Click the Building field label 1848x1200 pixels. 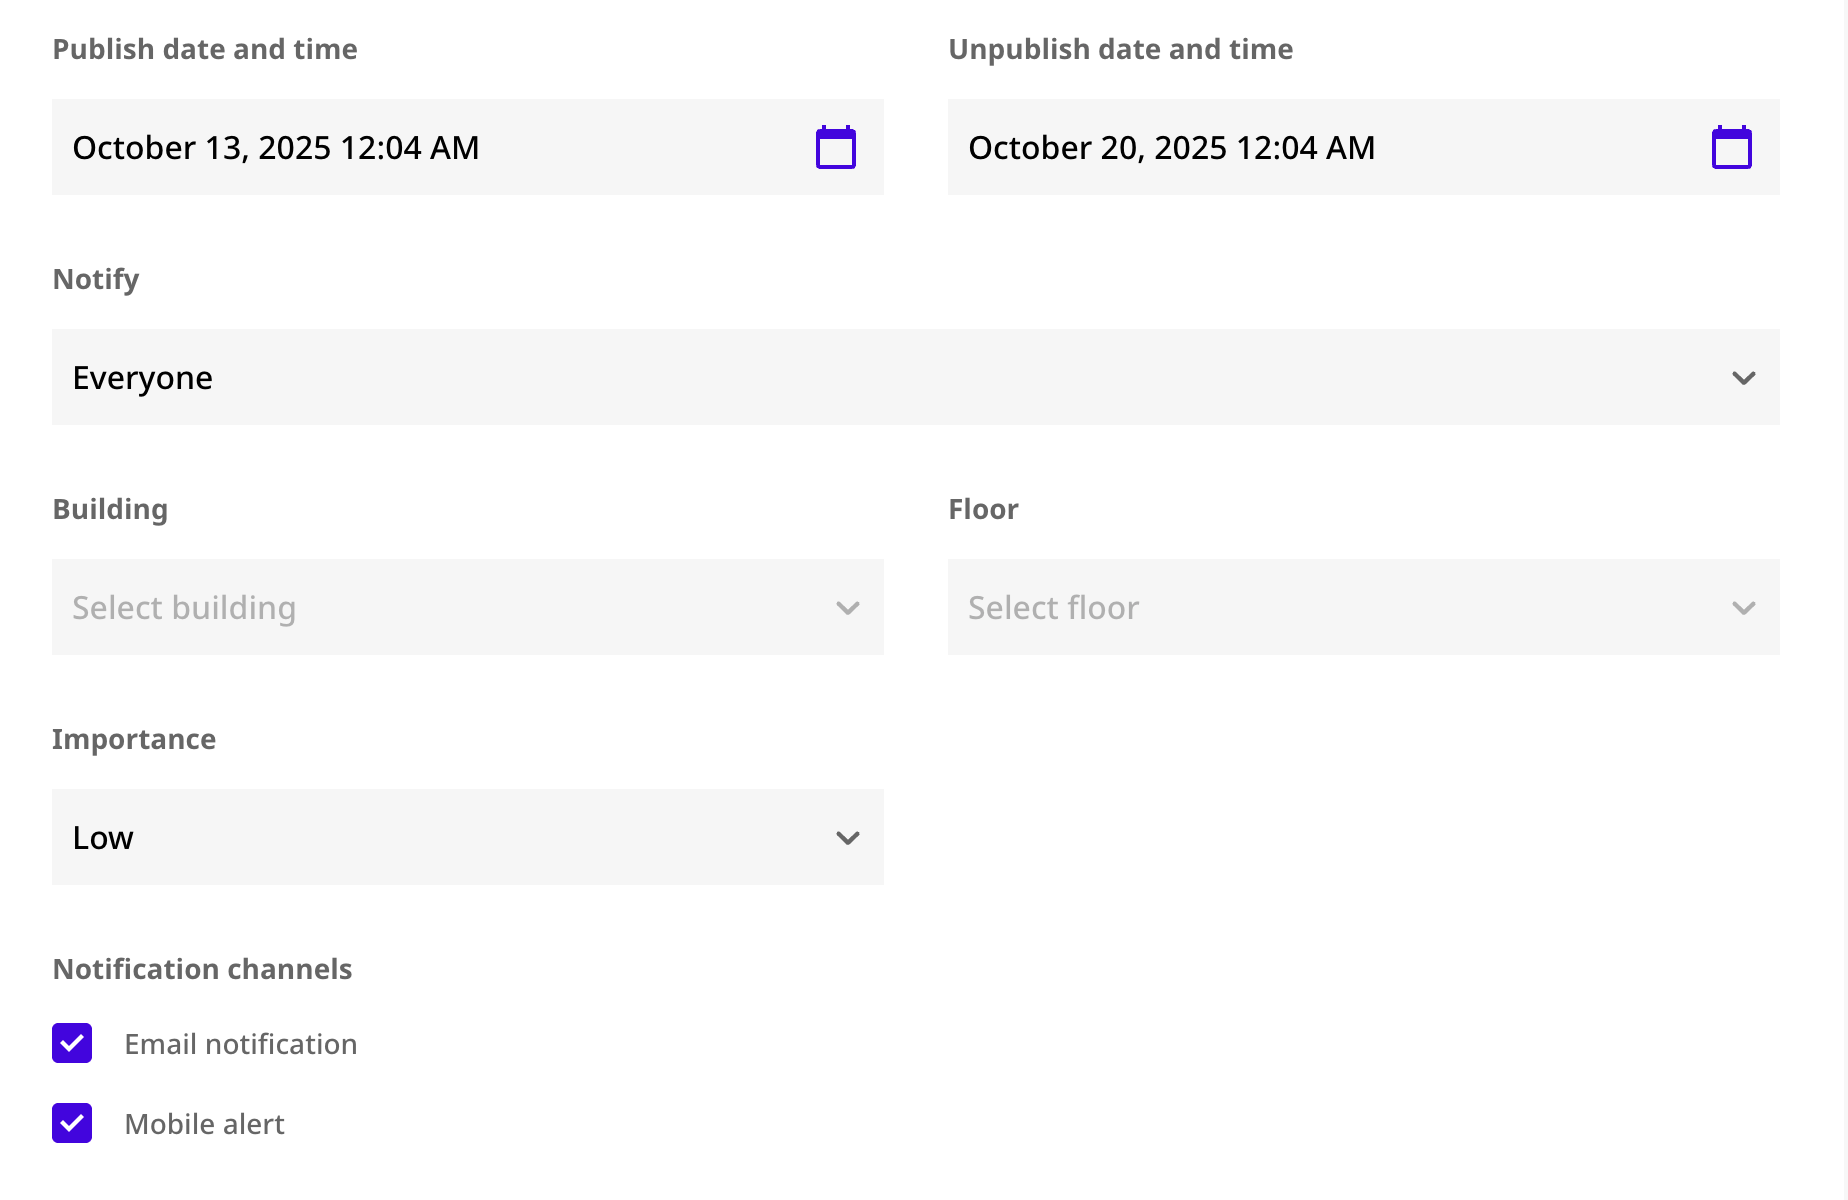110,509
